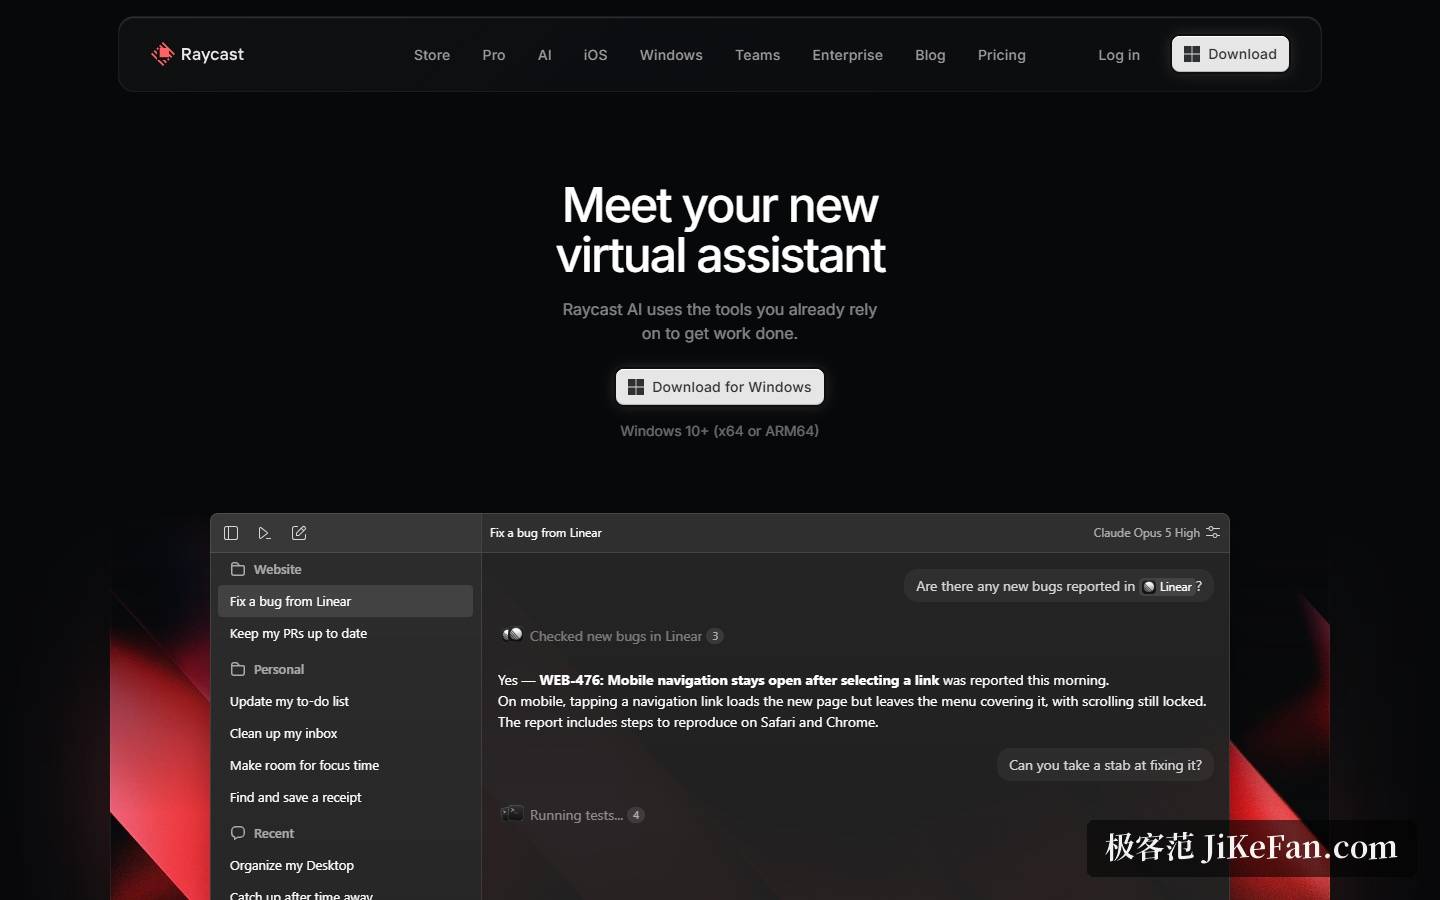Go to the Pro page
Viewport: 1440px width, 900px height.
pos(494,55)
